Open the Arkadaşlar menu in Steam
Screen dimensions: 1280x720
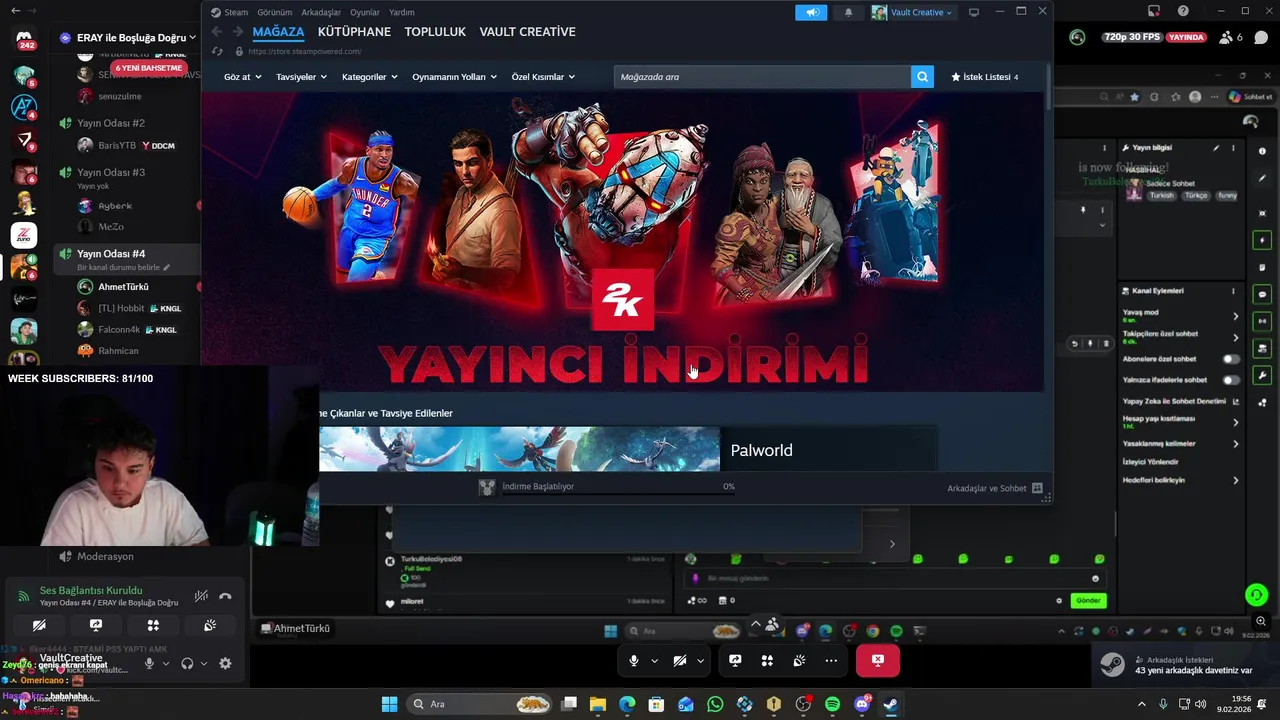pos(321,12)
